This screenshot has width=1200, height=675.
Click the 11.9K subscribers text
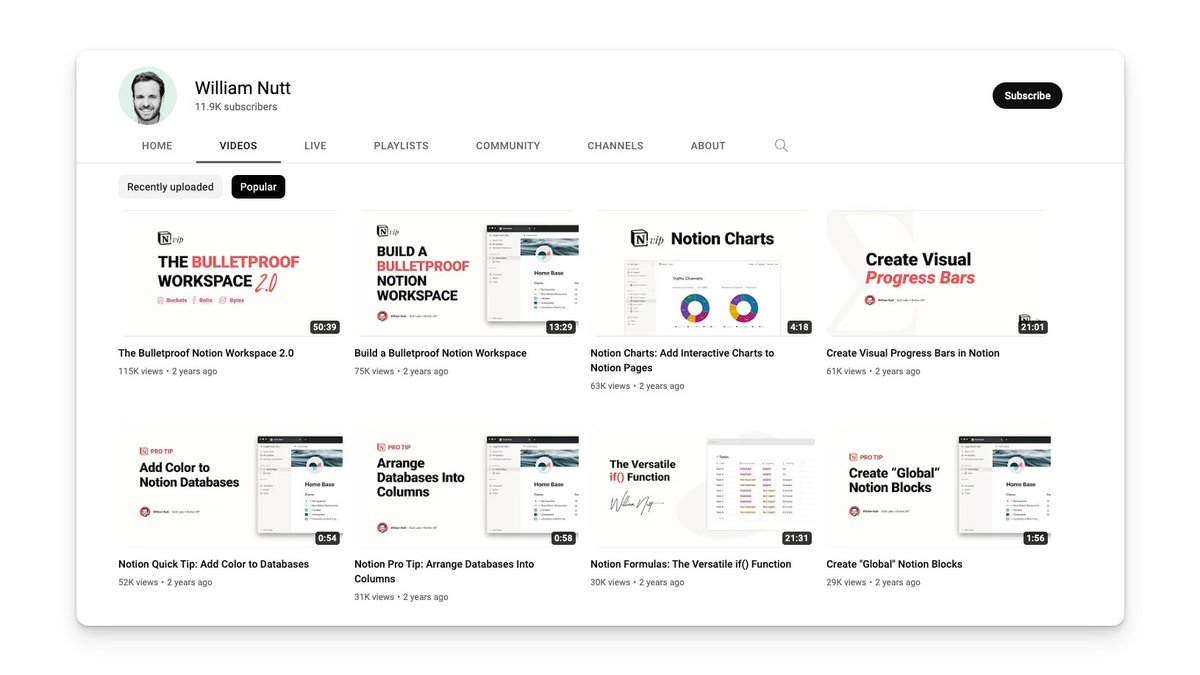(236, 107)
